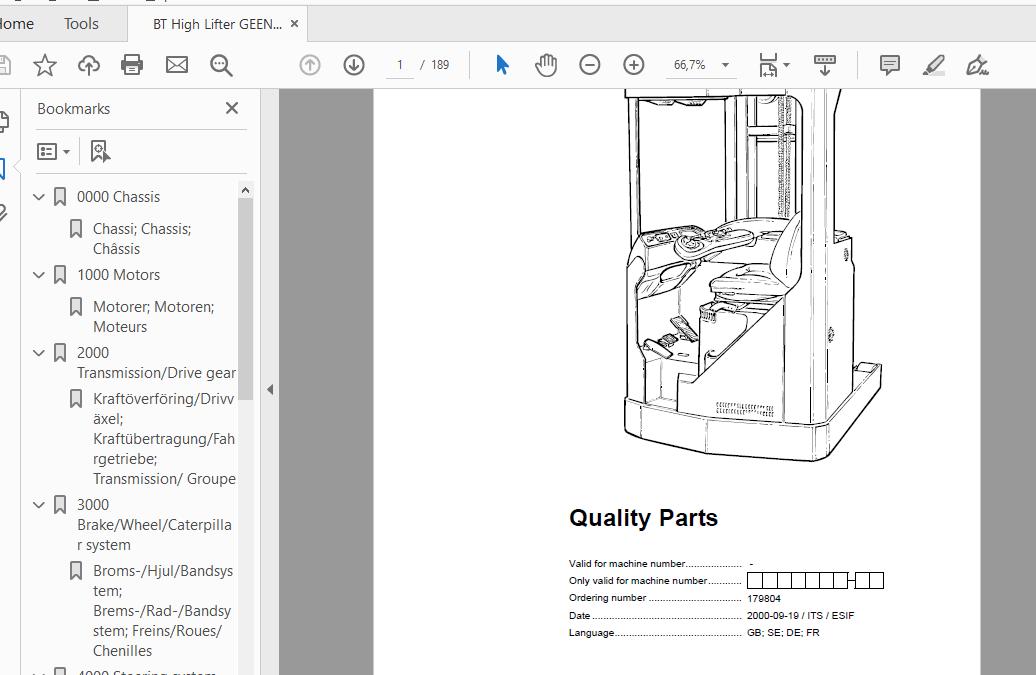The image size is (1036, 675).
Task: Open the sign document pen tool
Action: (x=977, y=65)
